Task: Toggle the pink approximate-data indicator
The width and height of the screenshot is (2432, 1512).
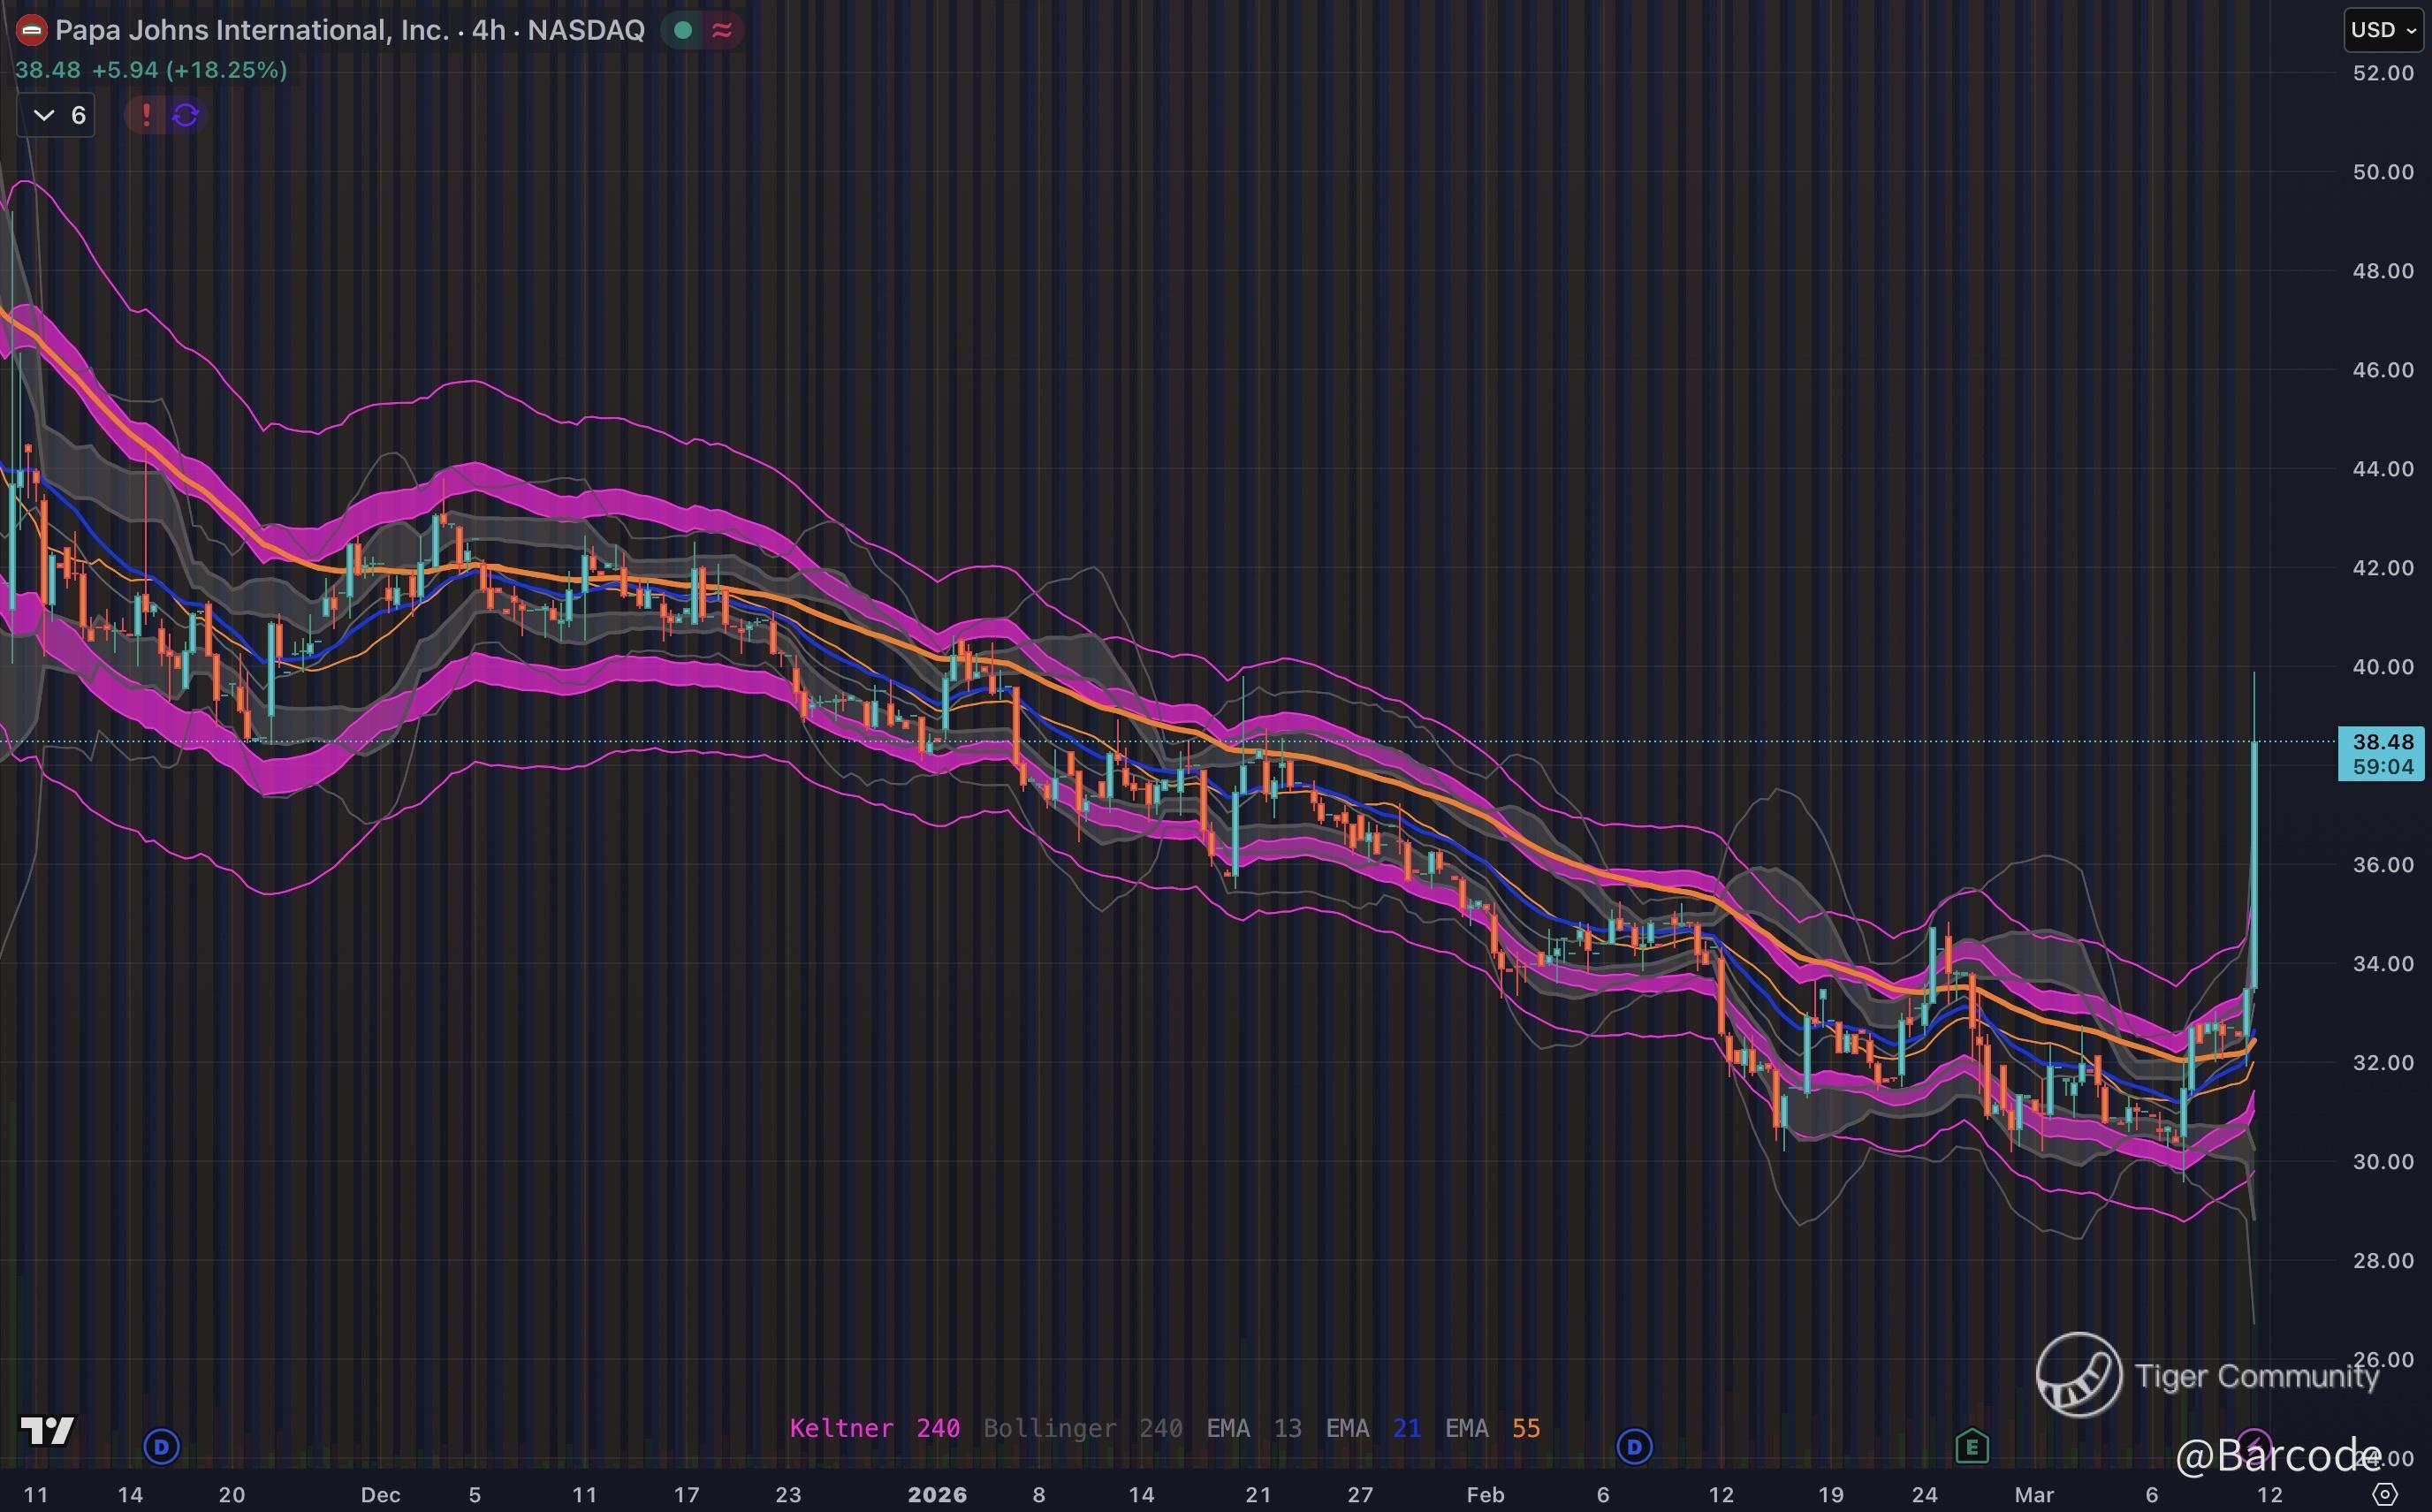Action: click(721, 31)
